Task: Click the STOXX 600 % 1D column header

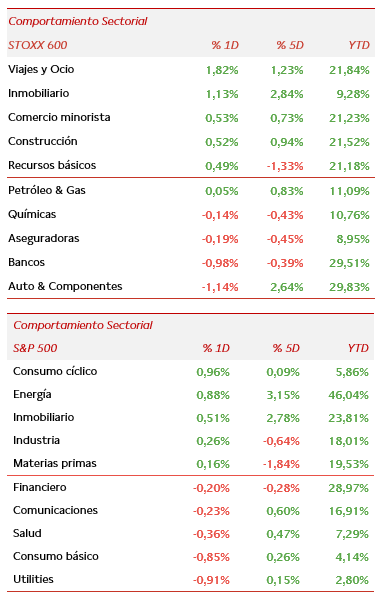Action: pos(225,45)
